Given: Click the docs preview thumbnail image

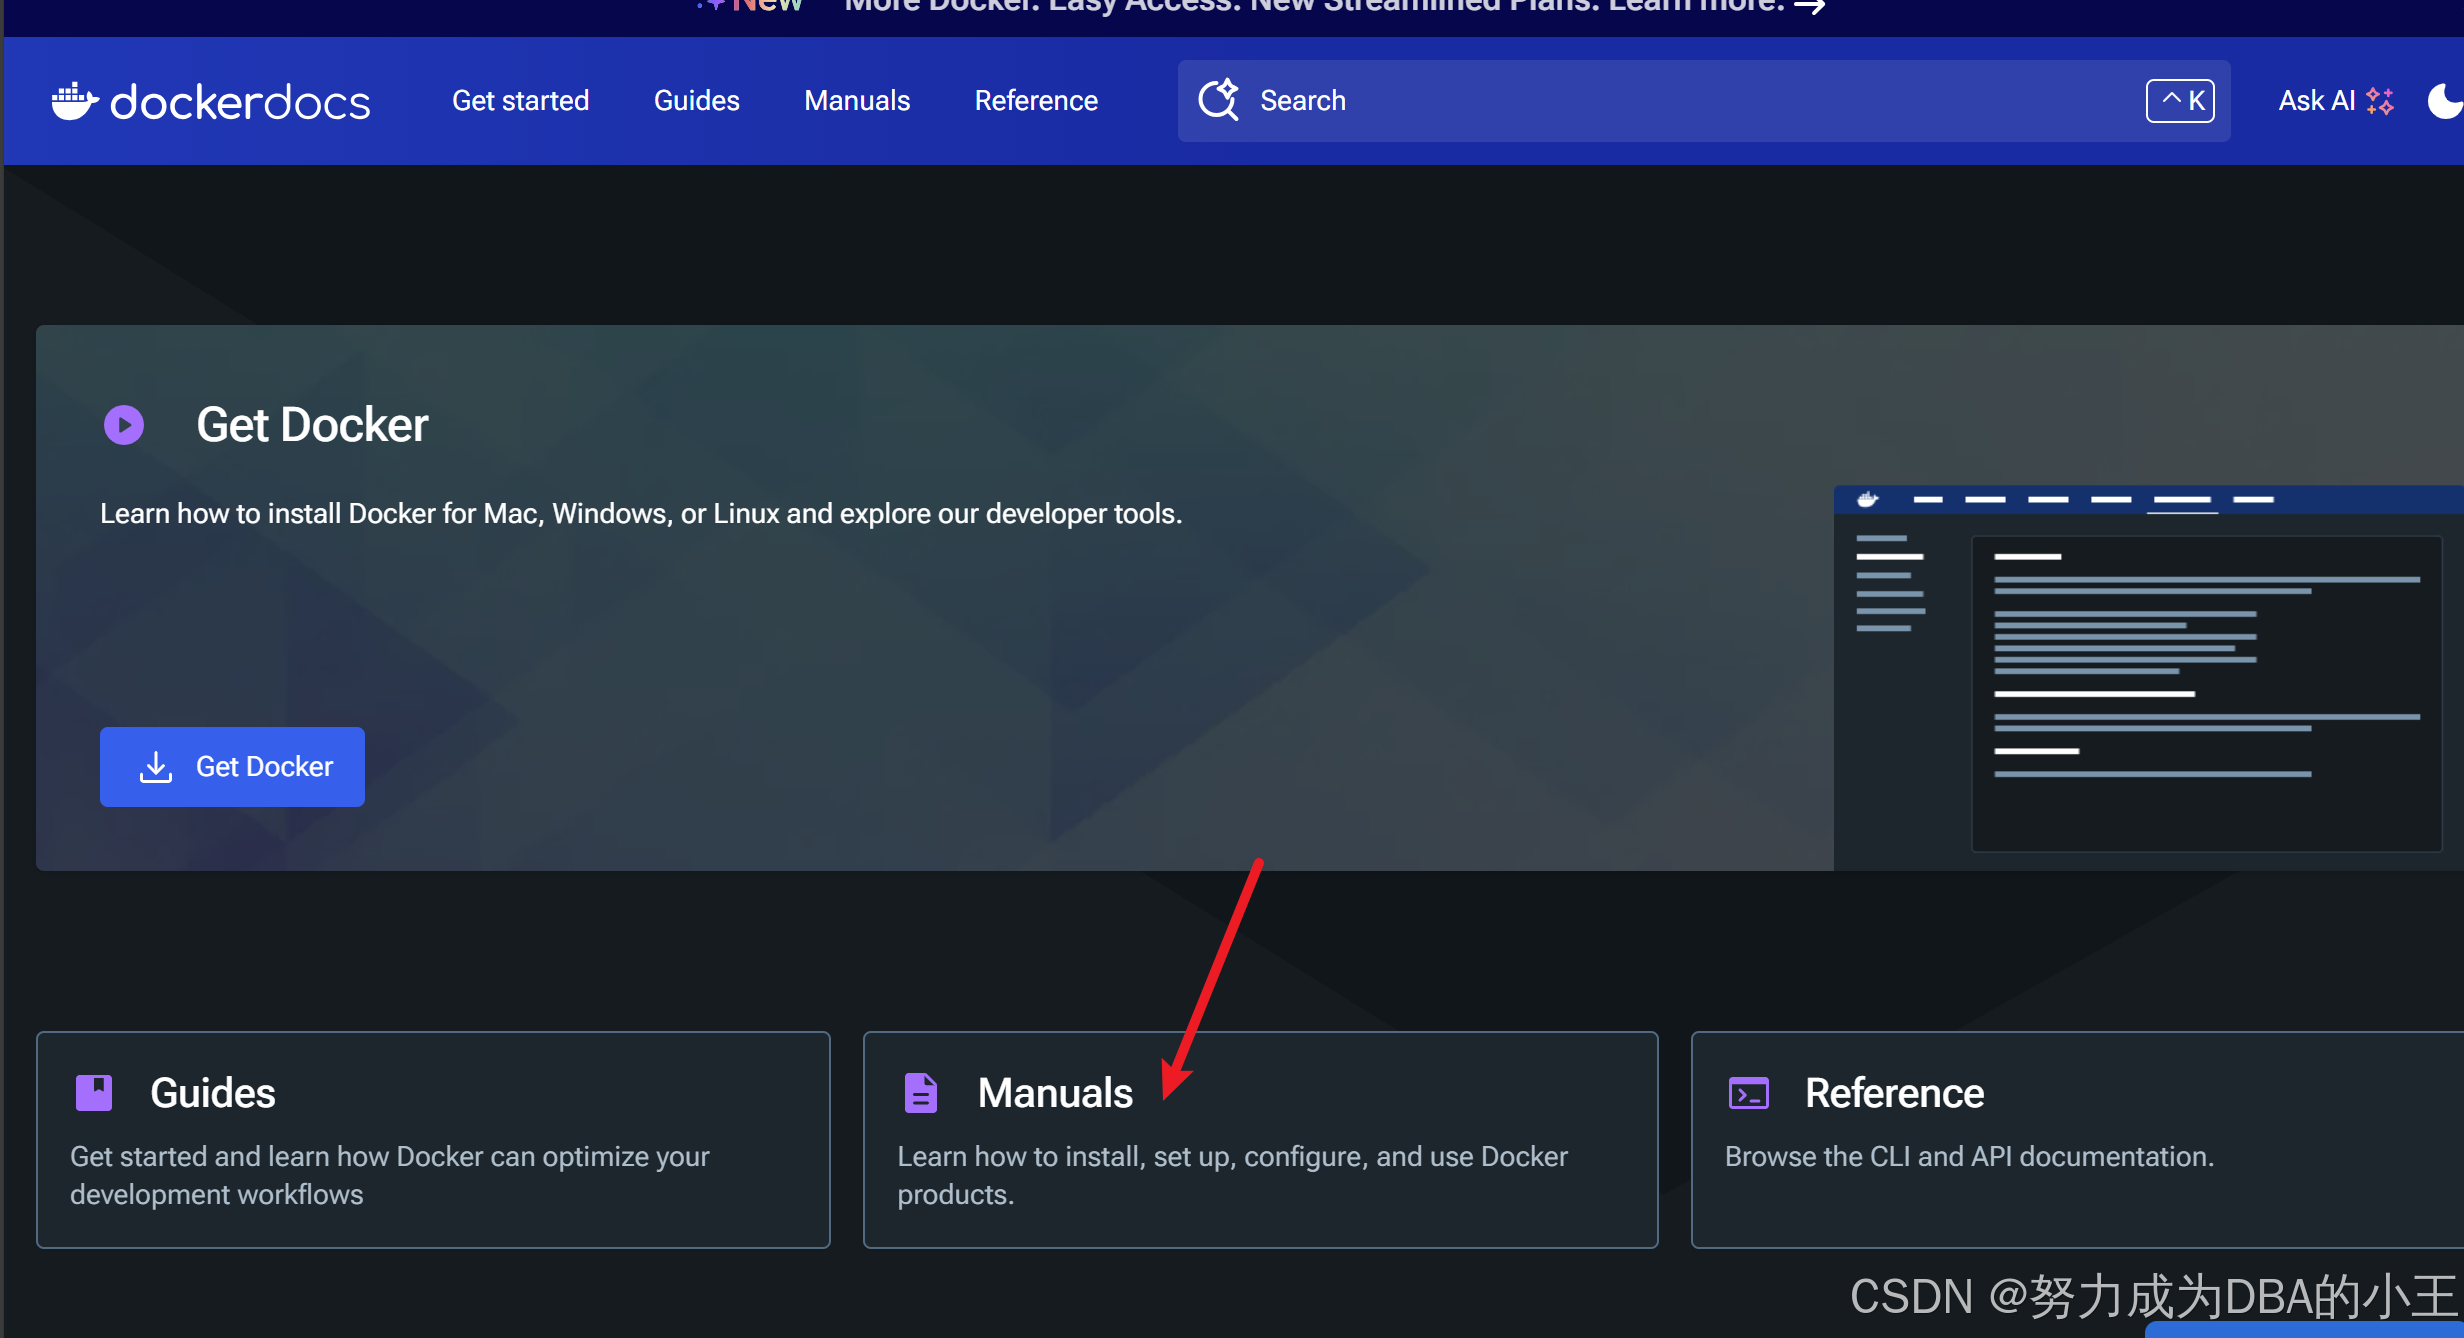Looking at the screenshot, I should point(2147,678).
